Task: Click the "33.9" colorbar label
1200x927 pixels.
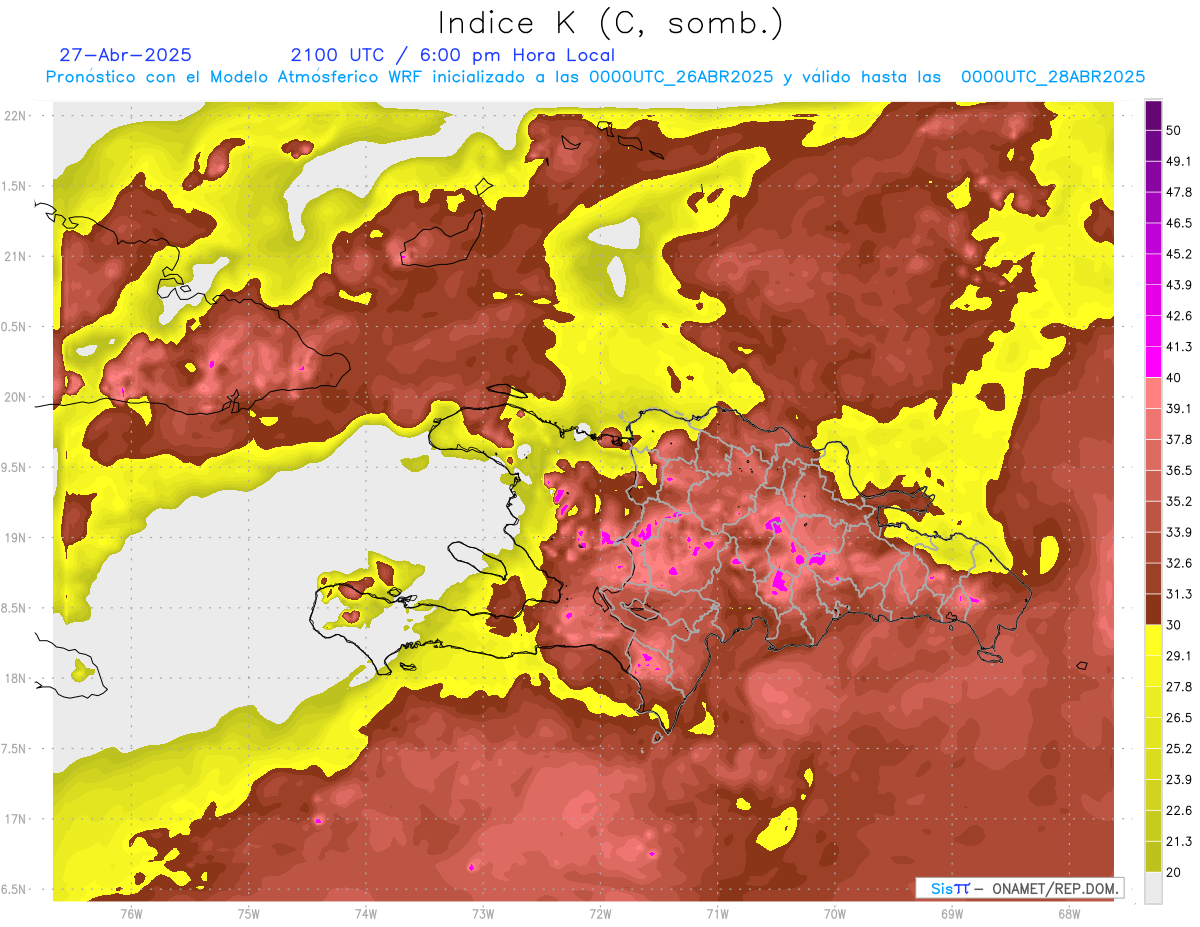Action: pyautogui.click(x=1179, y=532)
